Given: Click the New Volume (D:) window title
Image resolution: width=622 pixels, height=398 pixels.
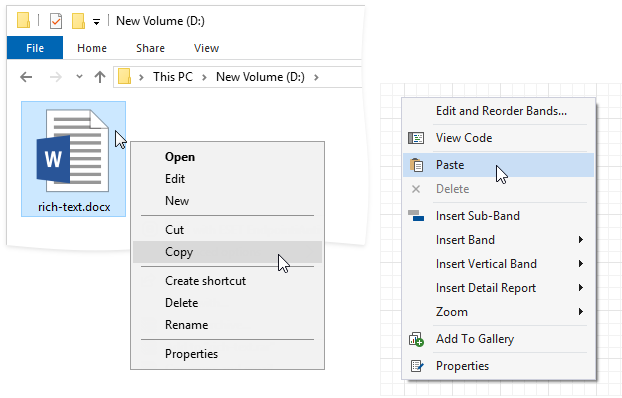Looking at the screenshot, I should (x=160, y=21).
